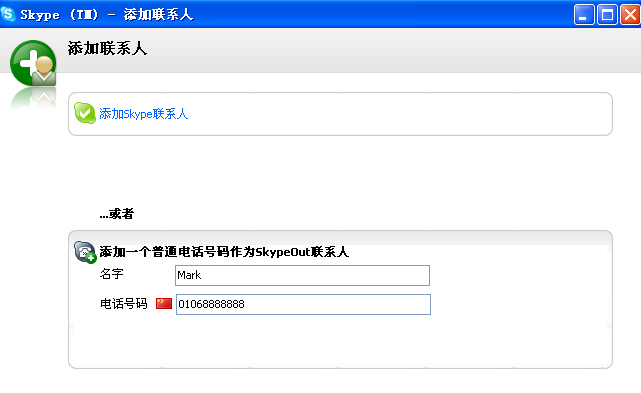641x393 pixels.
Task: Click the ...或者 text
Action: (x=117, y=213)
